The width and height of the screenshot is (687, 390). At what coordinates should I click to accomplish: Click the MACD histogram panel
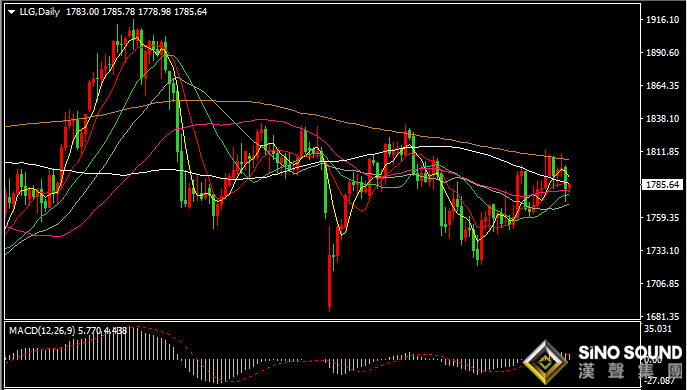322,355
